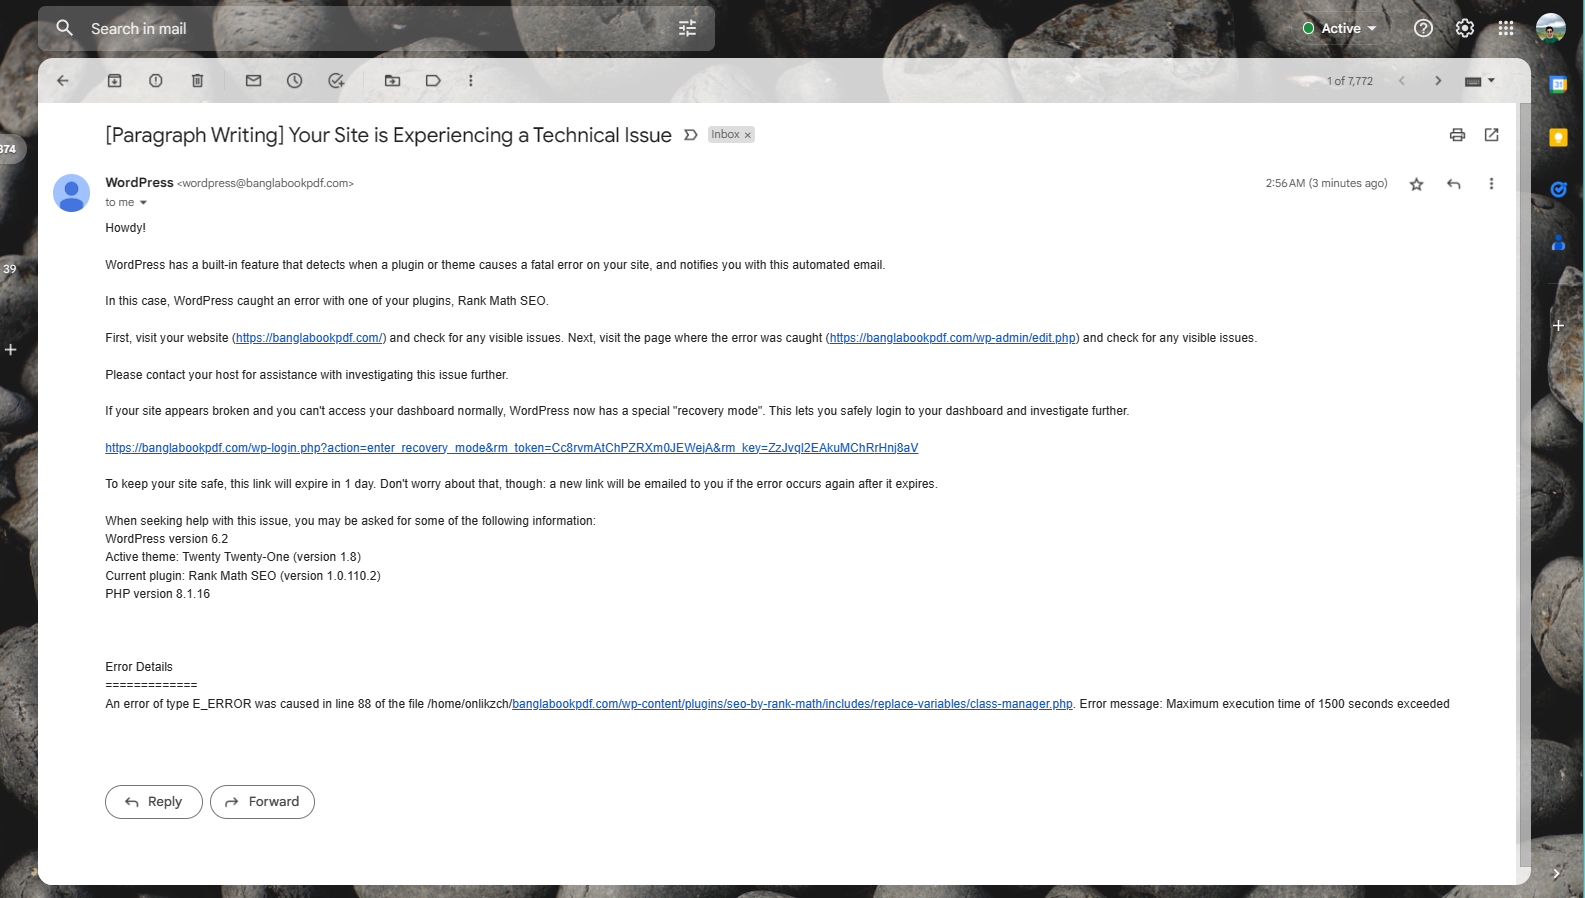This screenshot has height=898, width=1585.
Task: Star this WordPress email
Action: click(x=1416, y=184)
